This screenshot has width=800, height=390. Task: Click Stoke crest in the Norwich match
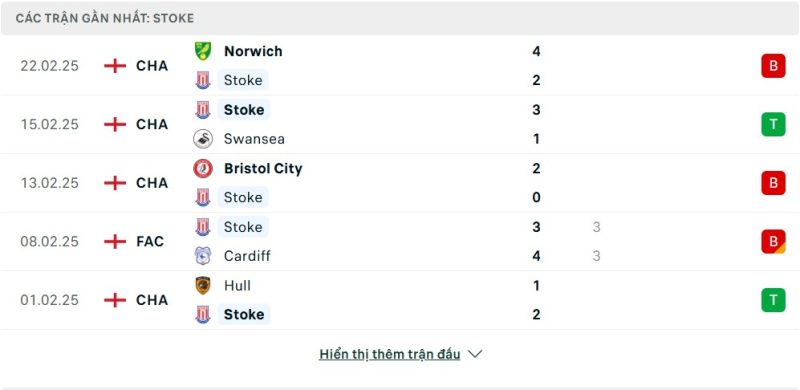(x=203, y=80)
